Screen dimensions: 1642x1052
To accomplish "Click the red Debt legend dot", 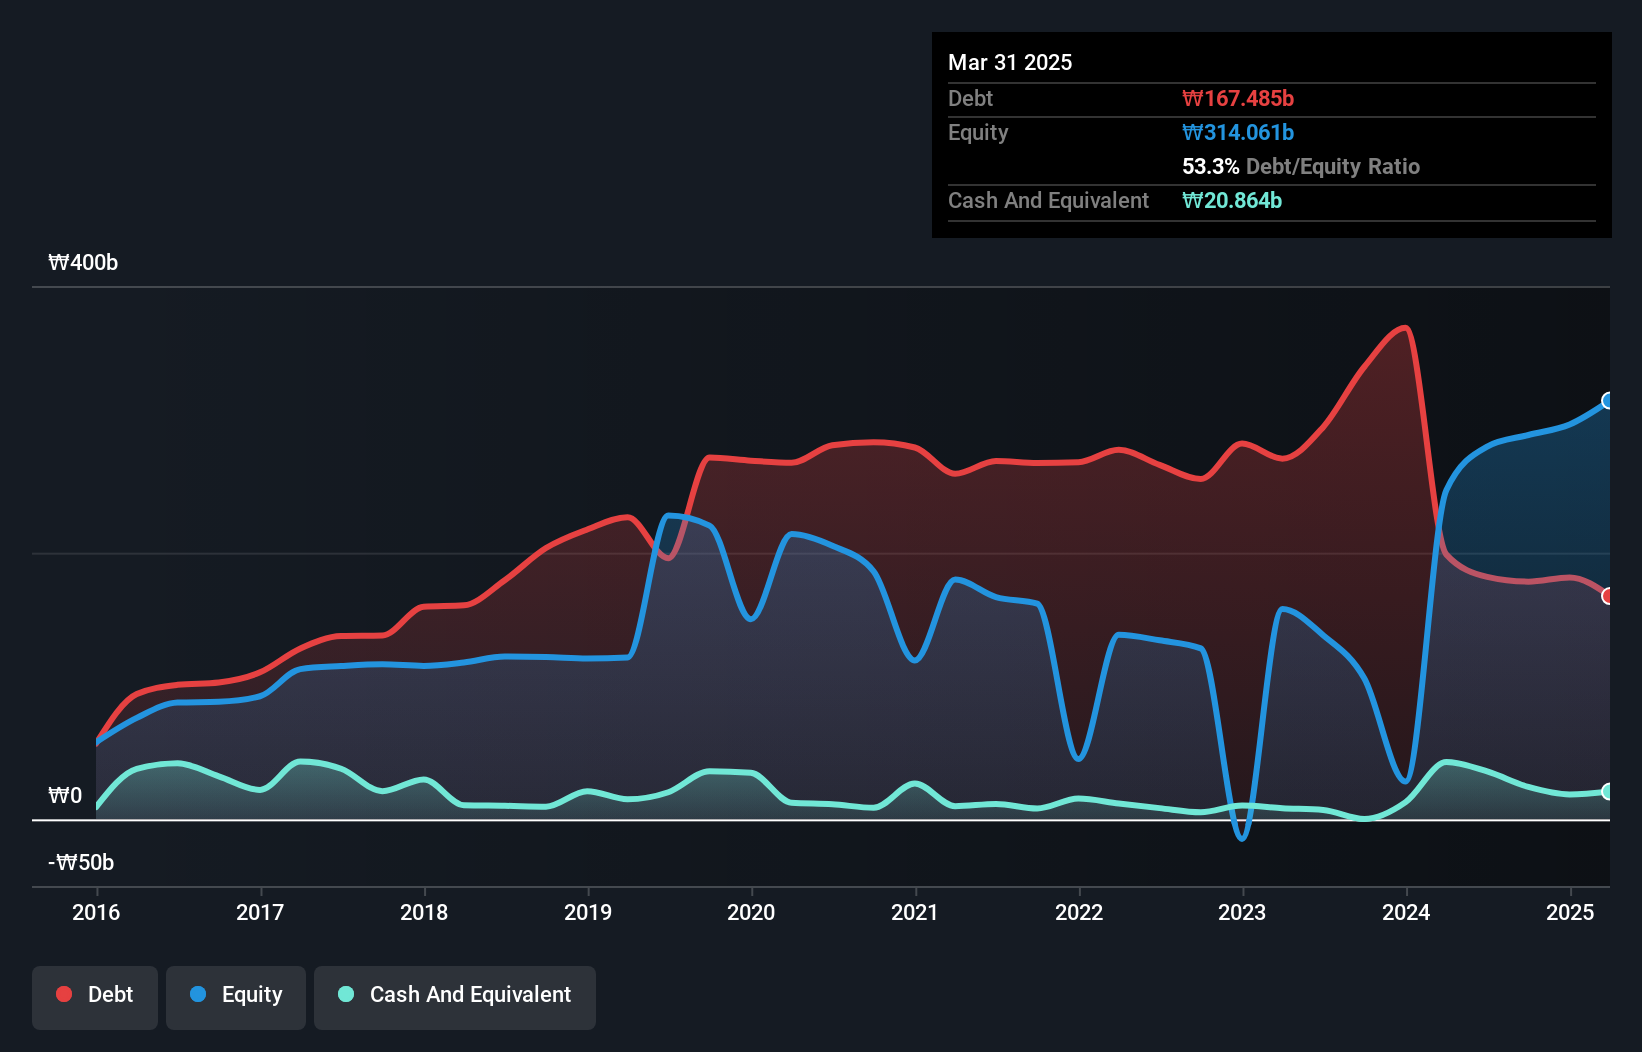I will pyautogui.click(x=62, y=994).
